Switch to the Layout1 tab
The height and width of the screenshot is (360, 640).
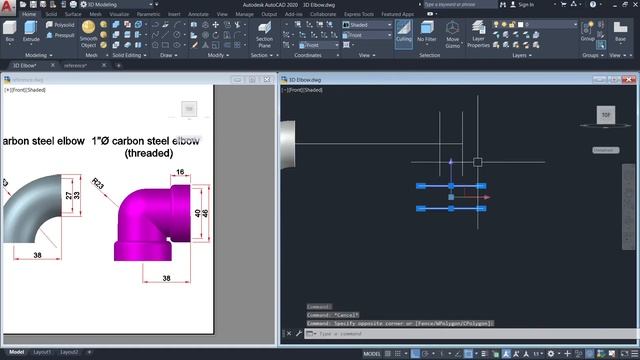[x=42, y=352]
